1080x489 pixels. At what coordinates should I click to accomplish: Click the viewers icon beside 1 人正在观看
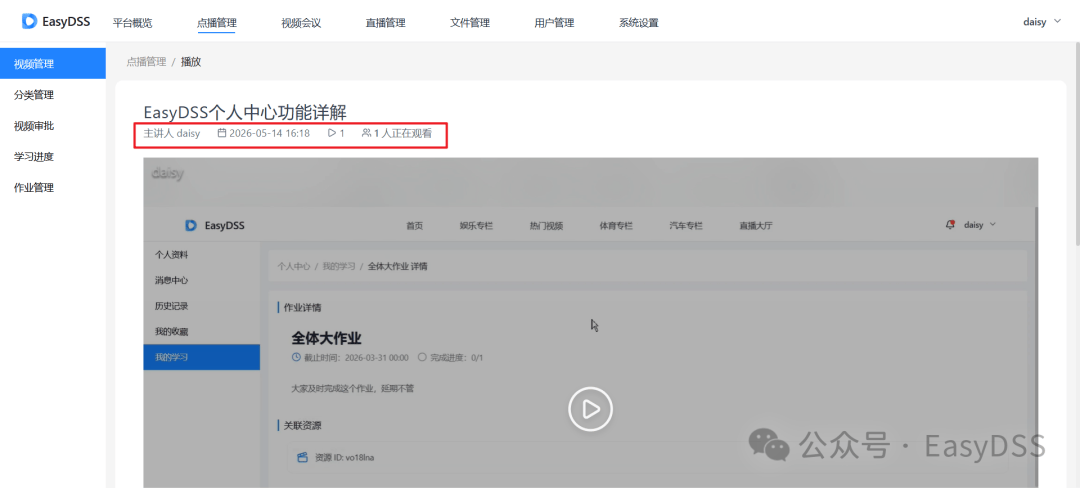[366, 133]
